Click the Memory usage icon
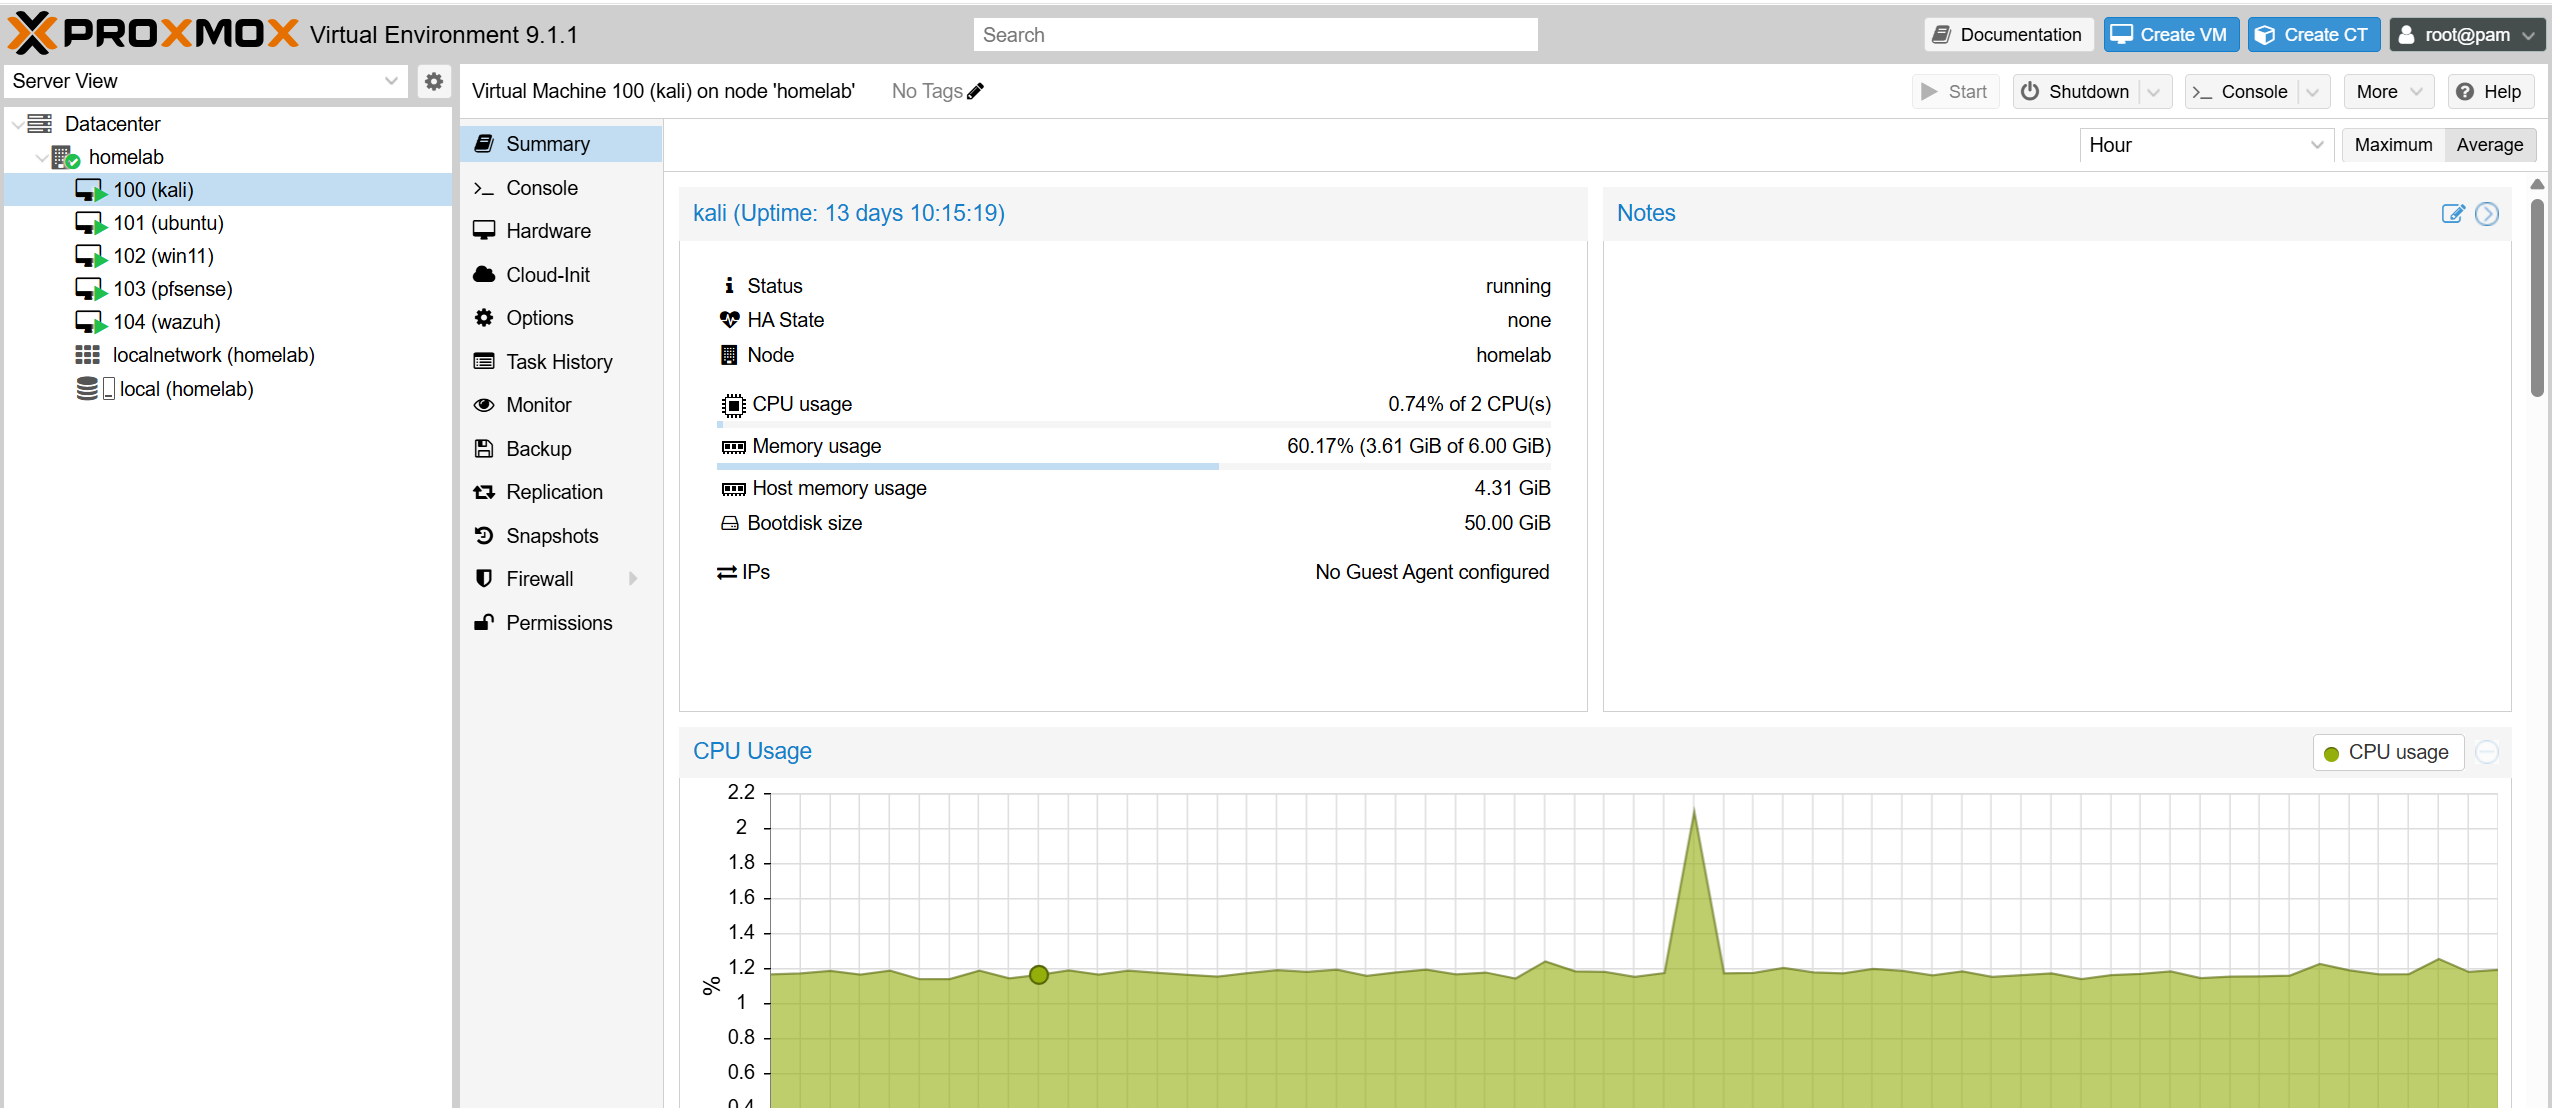2552x1108 pixels. 734,447
